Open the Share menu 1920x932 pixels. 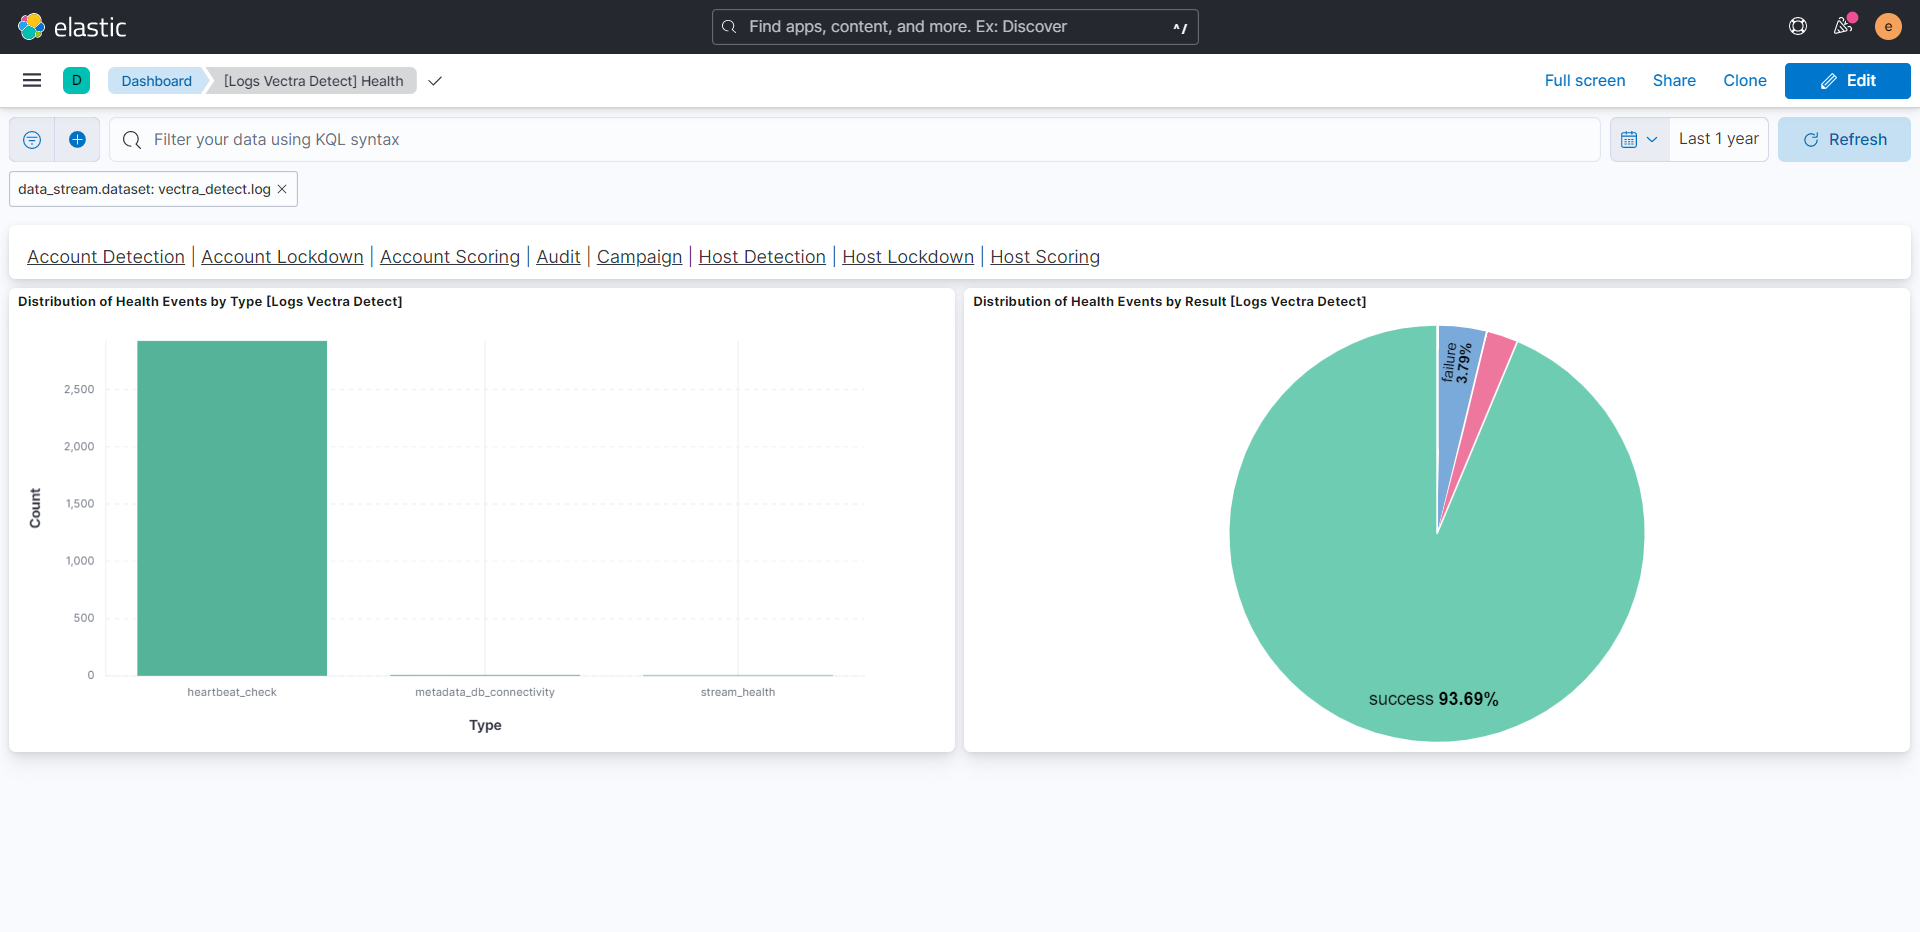(1674, 81)
